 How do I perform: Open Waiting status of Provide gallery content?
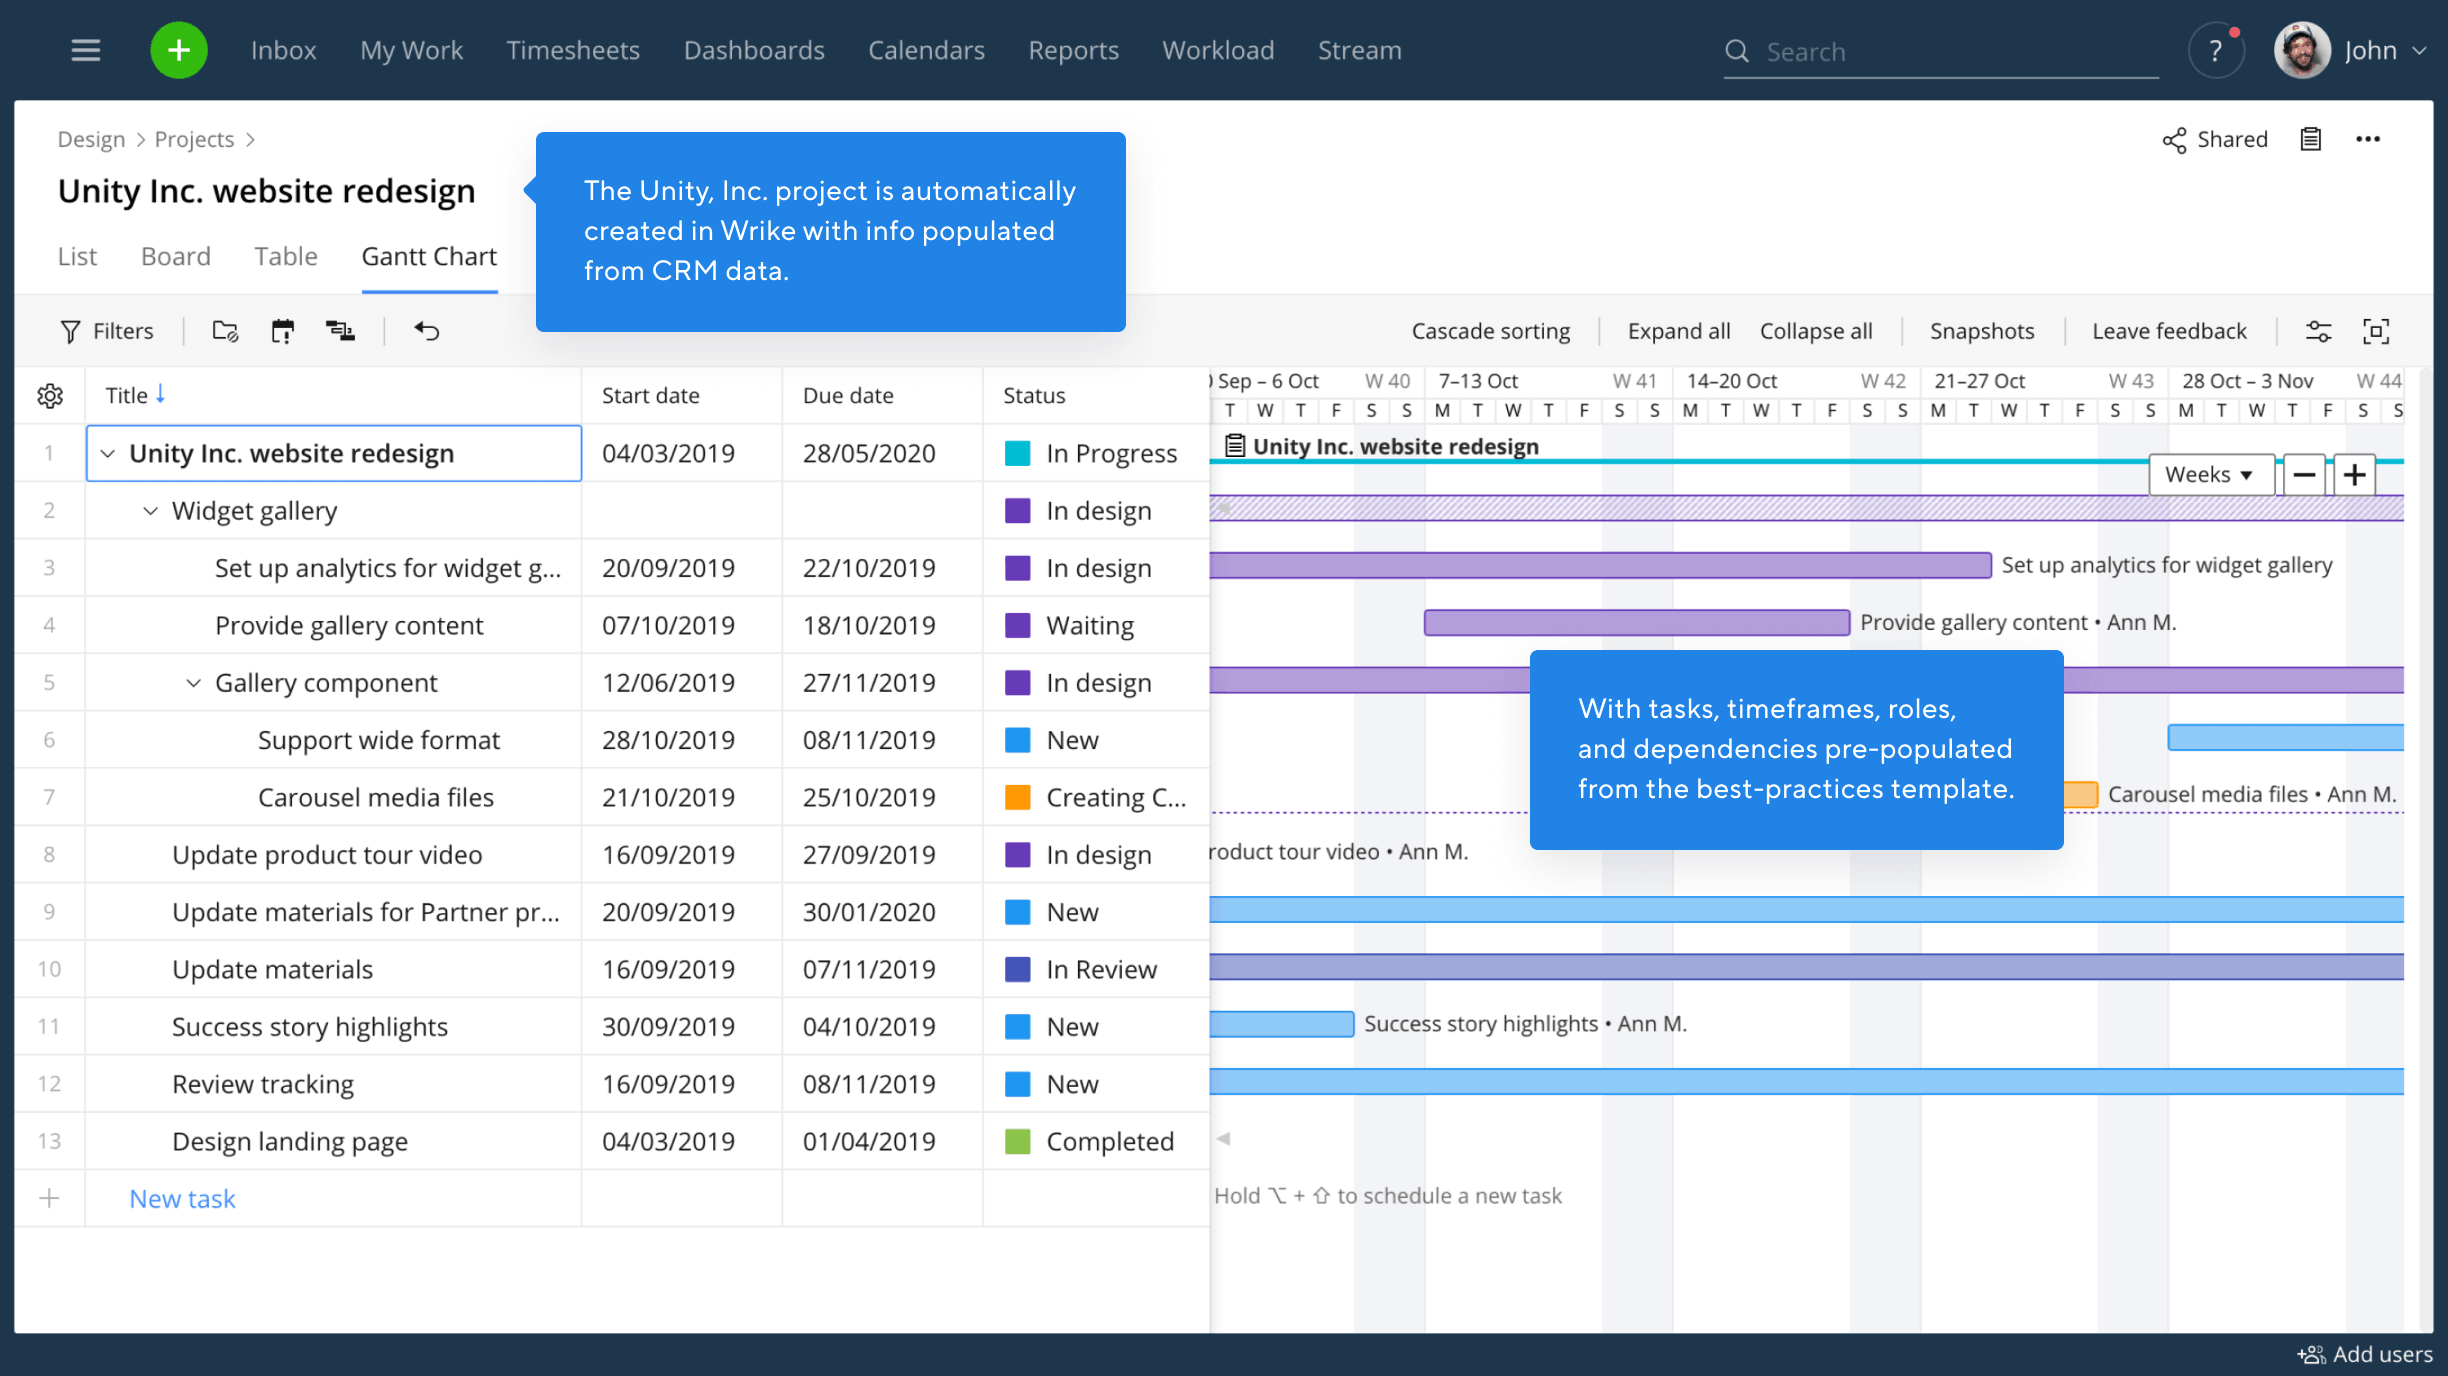point(1089,625)
